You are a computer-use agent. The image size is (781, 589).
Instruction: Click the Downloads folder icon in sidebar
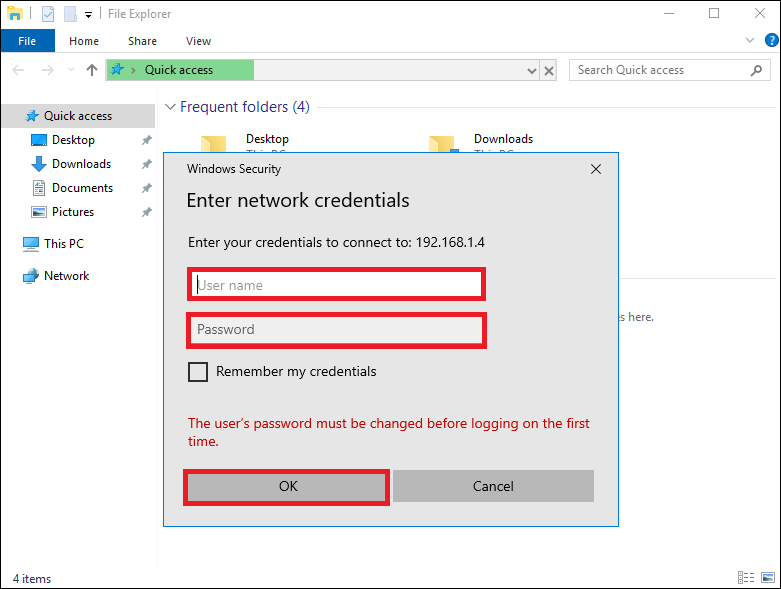pyautogui.click(x=39, y=164)
